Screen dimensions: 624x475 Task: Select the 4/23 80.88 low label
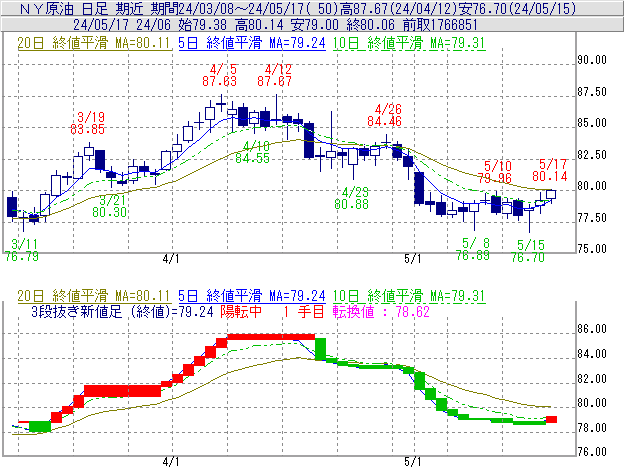pos(351,198)
